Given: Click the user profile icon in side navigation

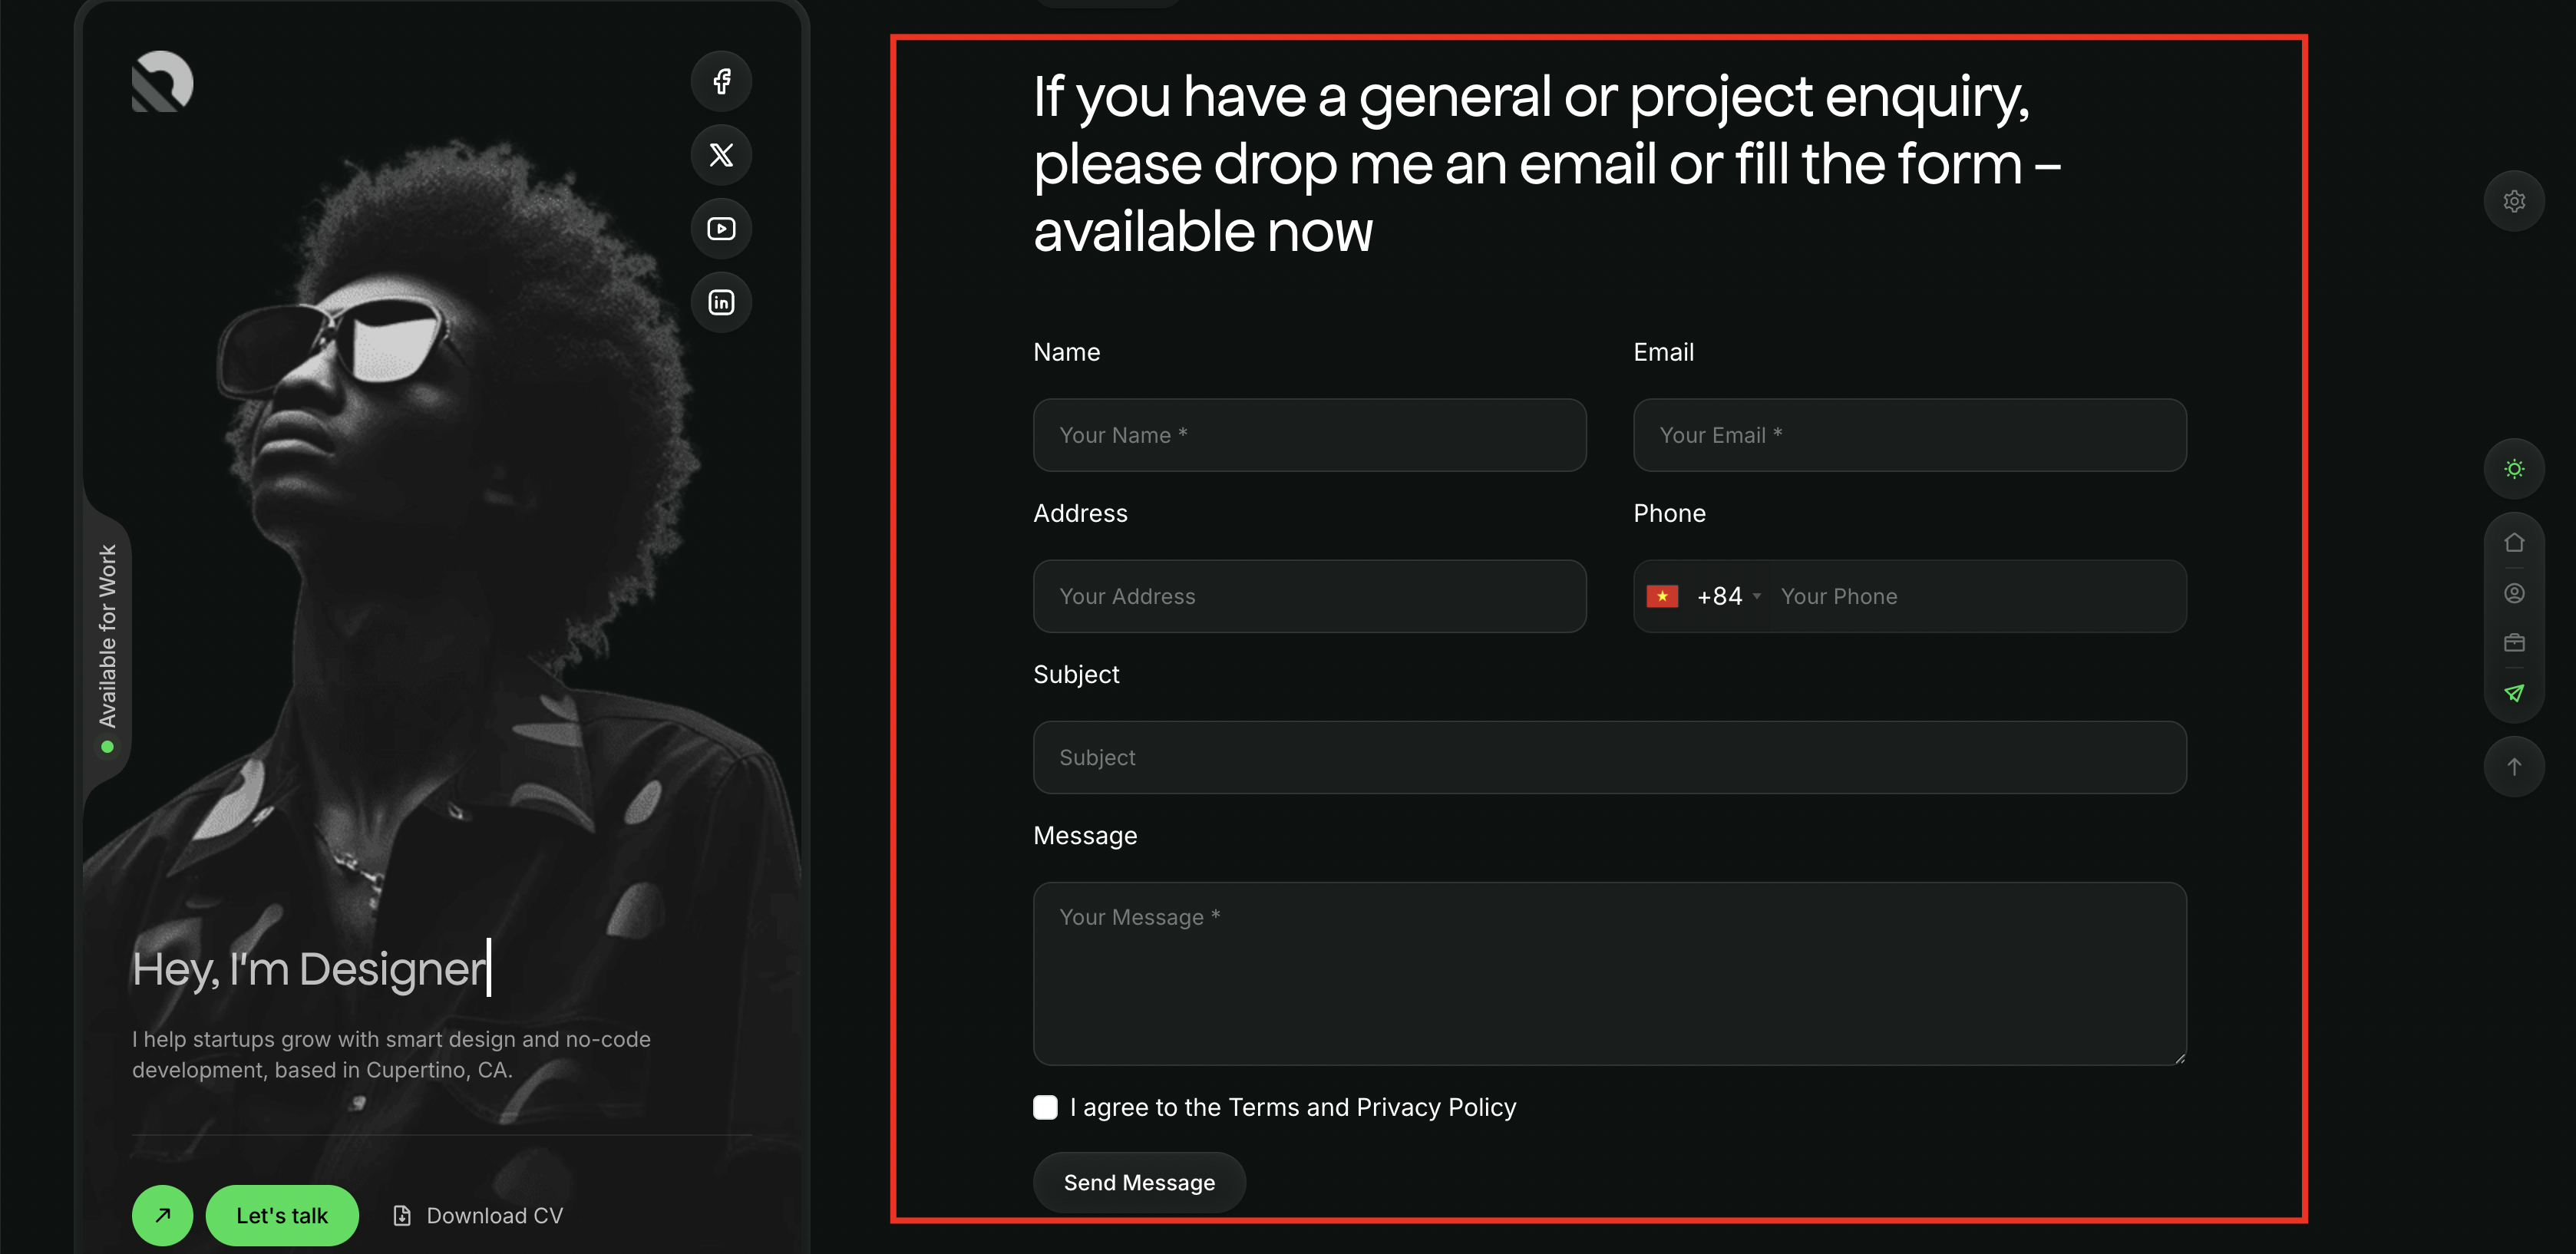Looking at the screenshot, I should pyautogui.click(x=2513, y=594).
